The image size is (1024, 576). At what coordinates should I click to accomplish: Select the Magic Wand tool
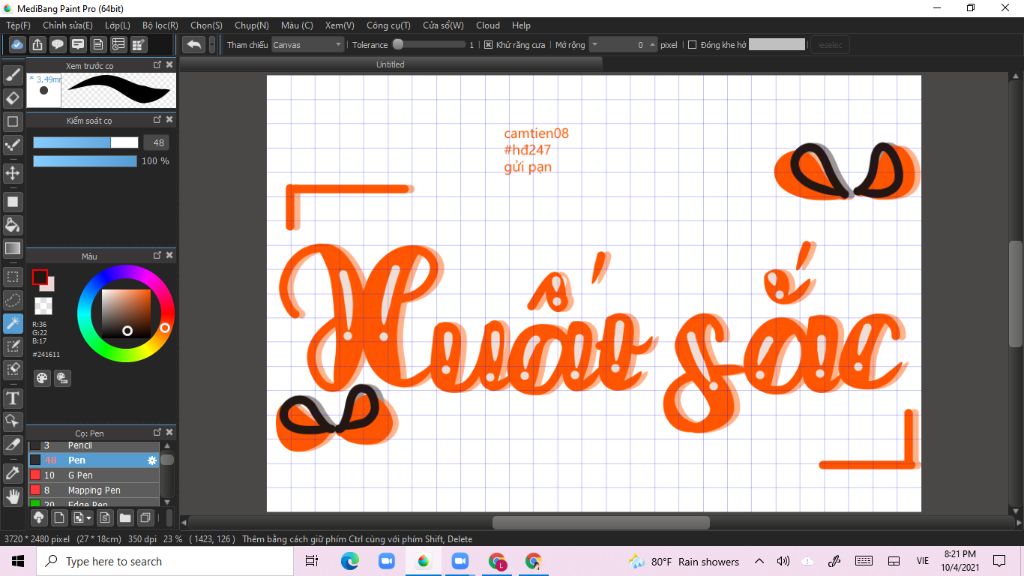(12, 323)
